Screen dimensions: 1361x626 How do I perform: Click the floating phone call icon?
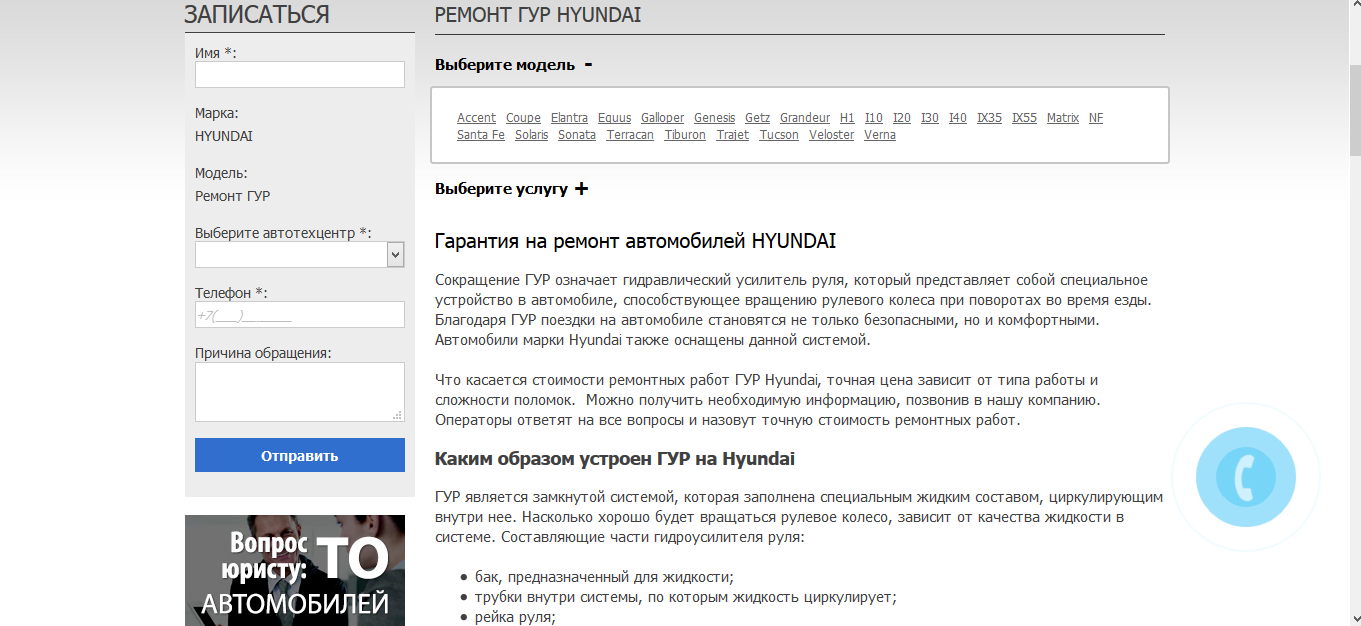click(1245, 476)
